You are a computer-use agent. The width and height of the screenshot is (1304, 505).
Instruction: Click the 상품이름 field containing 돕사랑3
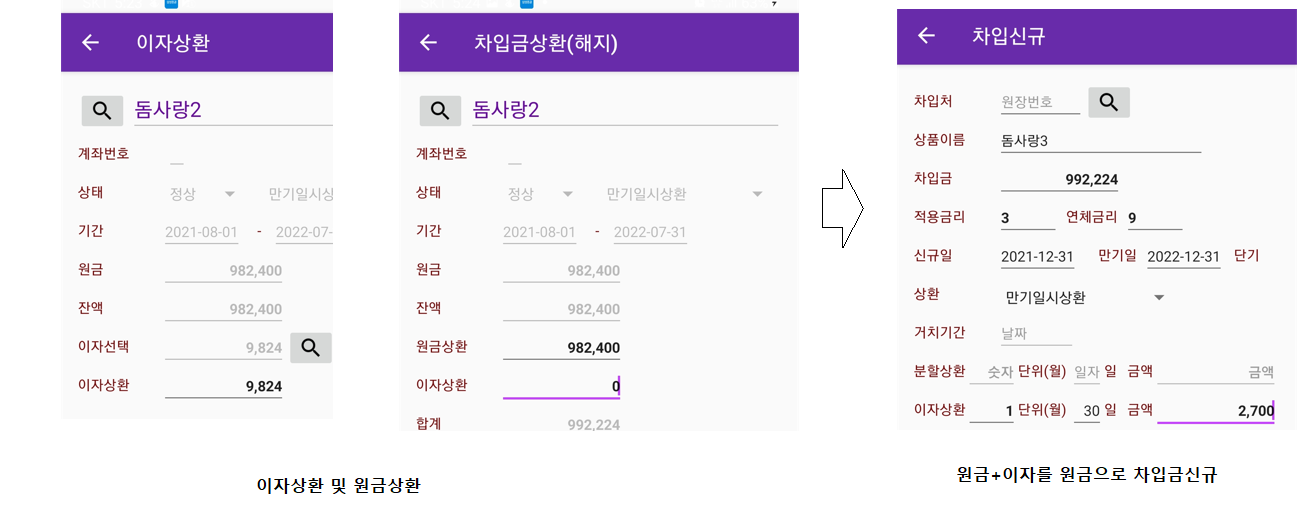(1100, 141)
